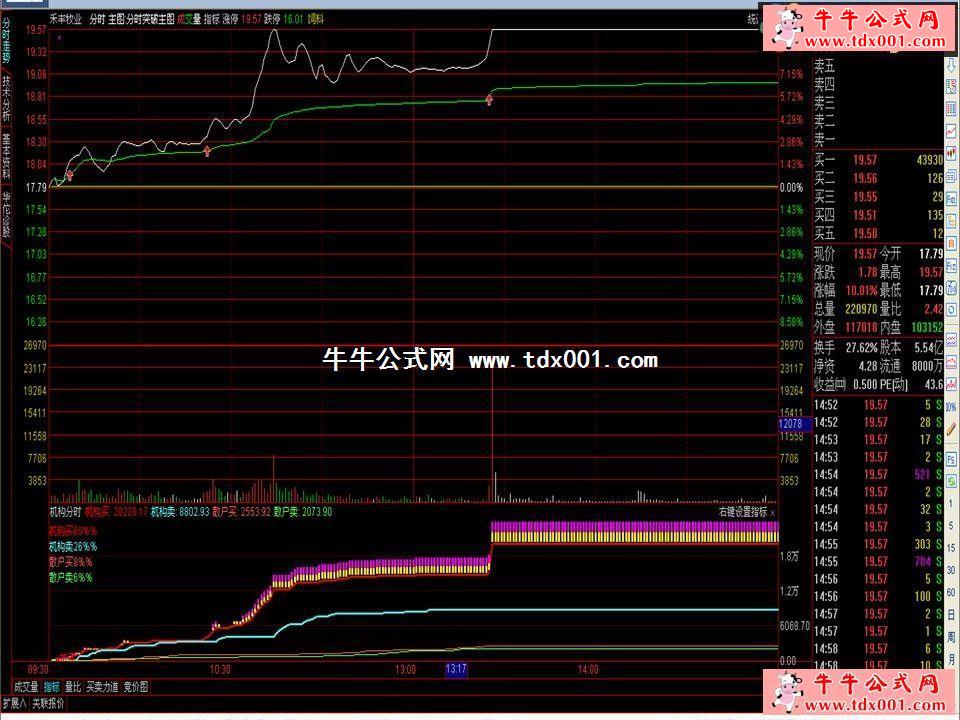Toggle the 买卖力道 bottom tab
The width and height of the screenshot is (960, 720).
pos(101,687)
